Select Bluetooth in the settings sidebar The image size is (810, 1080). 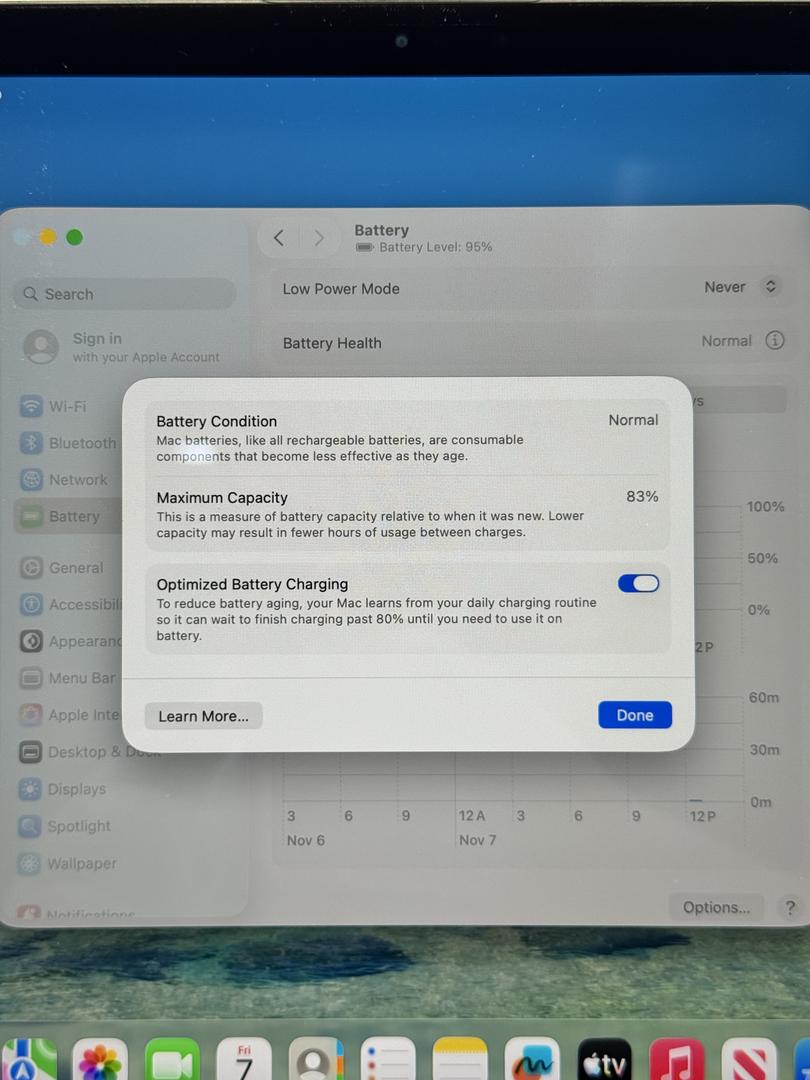69,443
